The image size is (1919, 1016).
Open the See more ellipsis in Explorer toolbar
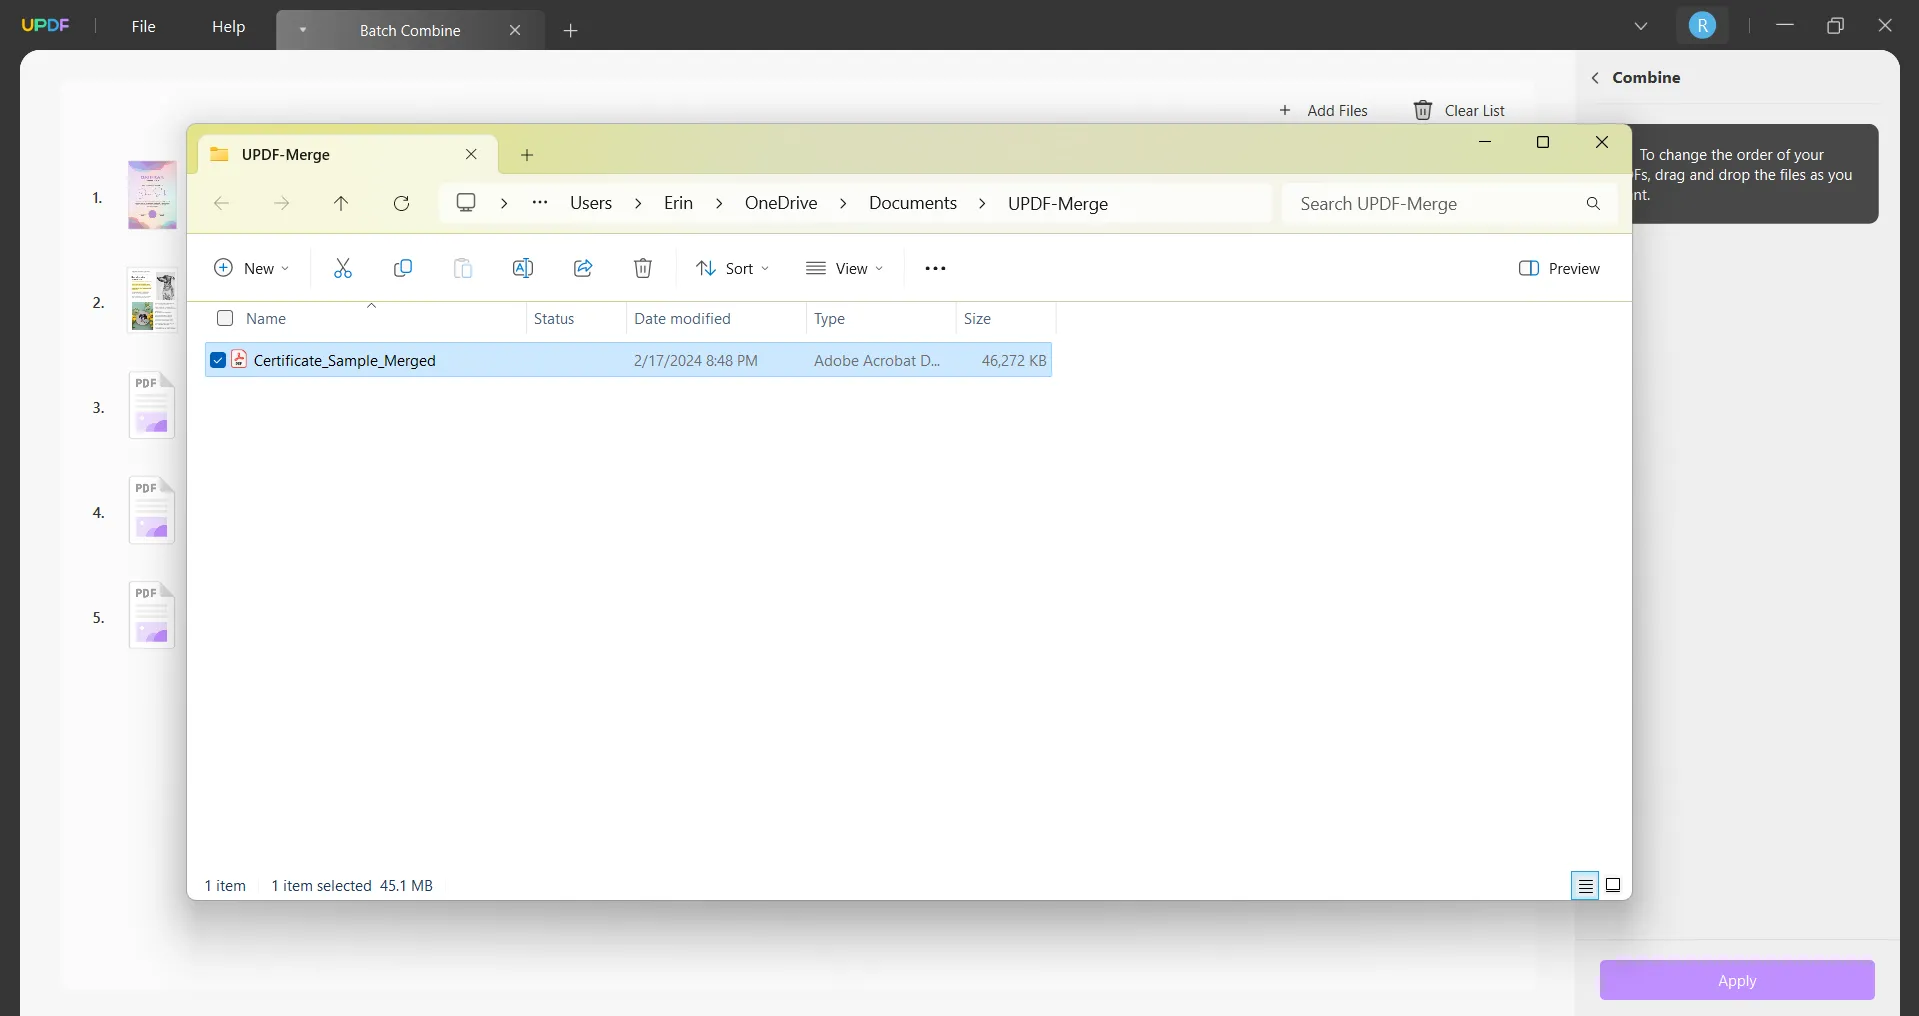(935, 268)
